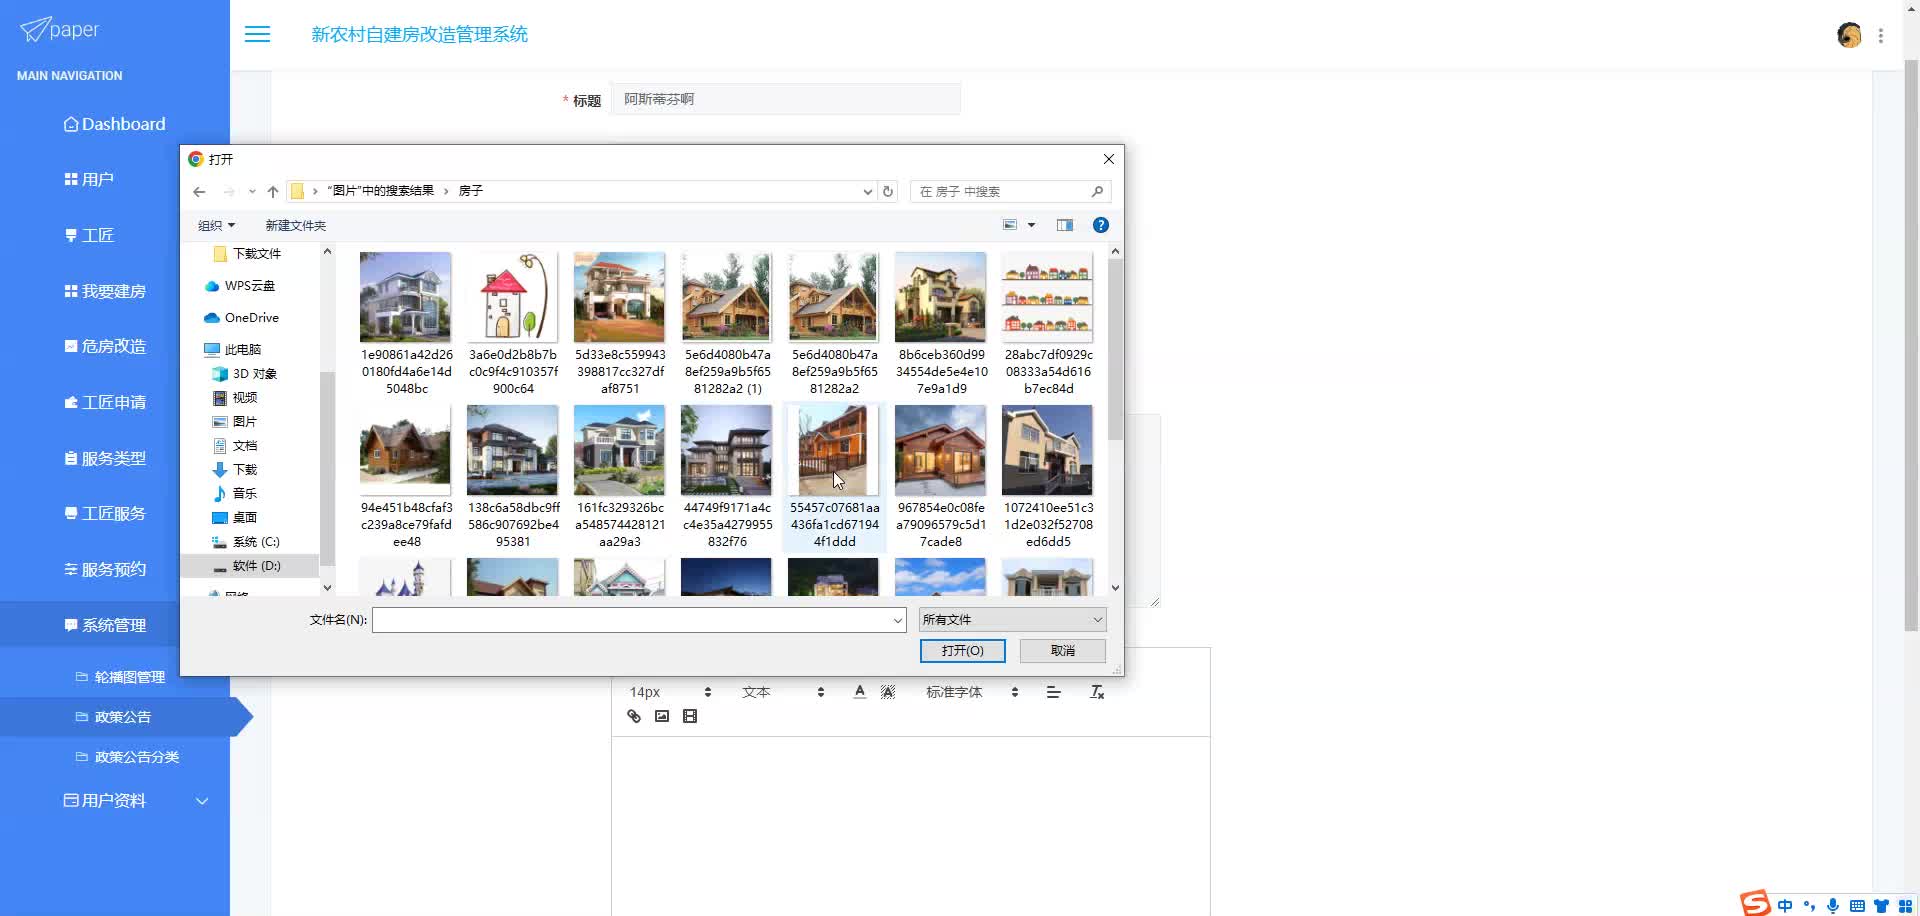The width and height of the screenshot is (1920, 916).
Task: Select the 8b6ceb360d99 house thumbnail
Action: (939, 297)
